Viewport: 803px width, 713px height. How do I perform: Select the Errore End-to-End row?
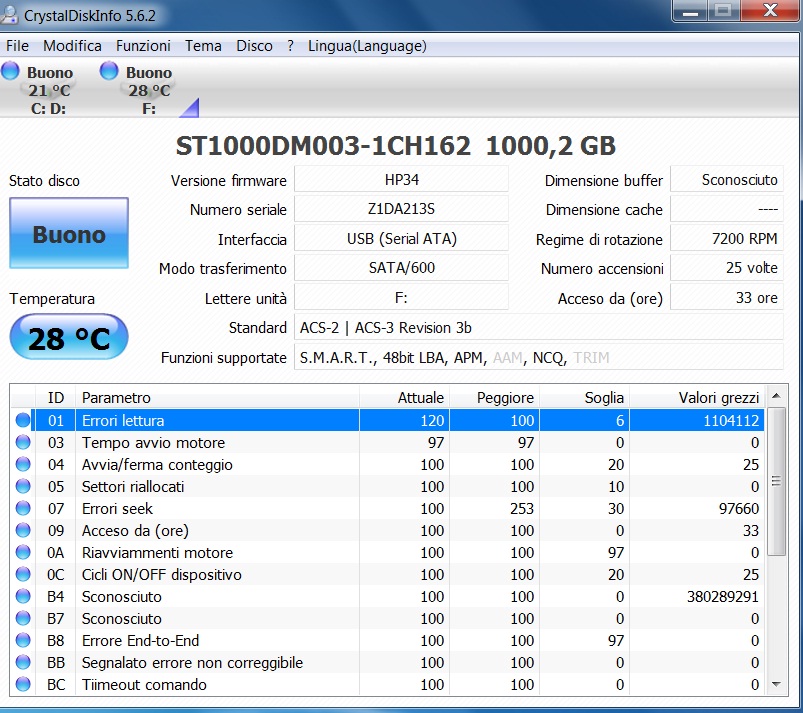click(388, 641)
